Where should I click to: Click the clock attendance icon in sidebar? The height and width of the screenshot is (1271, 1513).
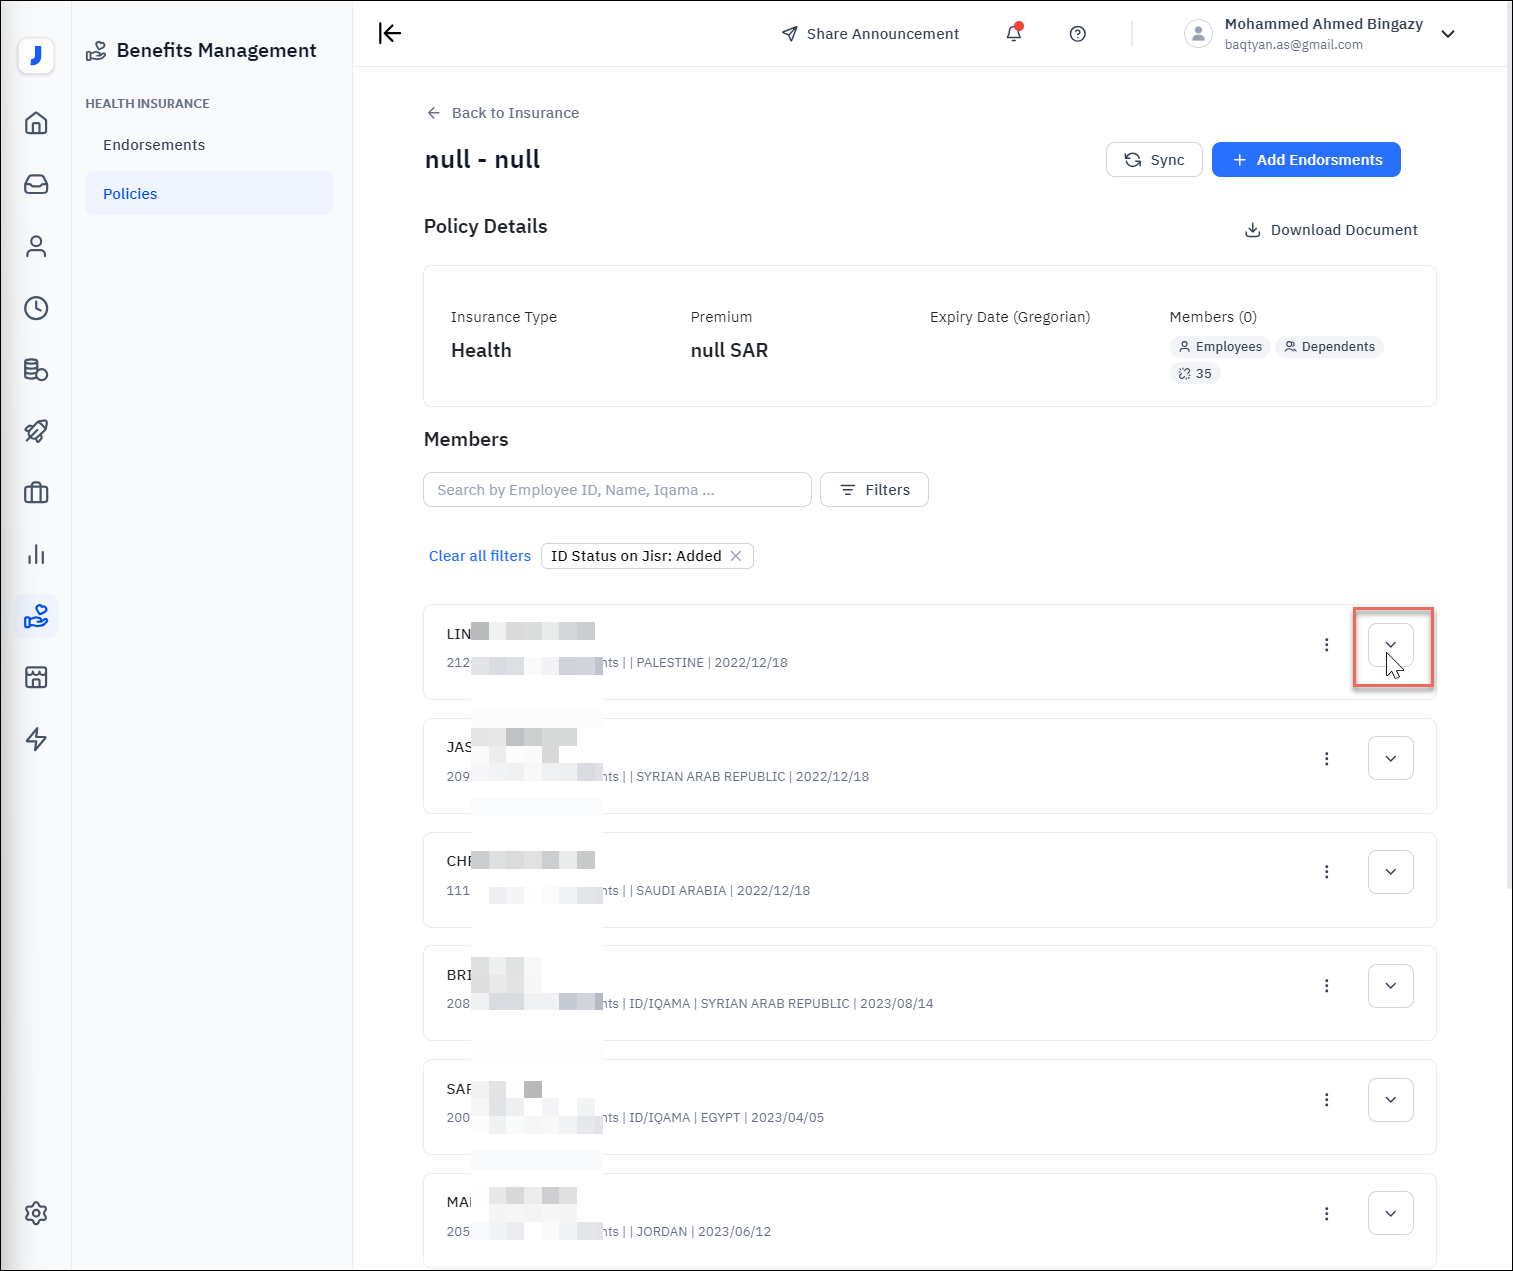tap(36, 308)
